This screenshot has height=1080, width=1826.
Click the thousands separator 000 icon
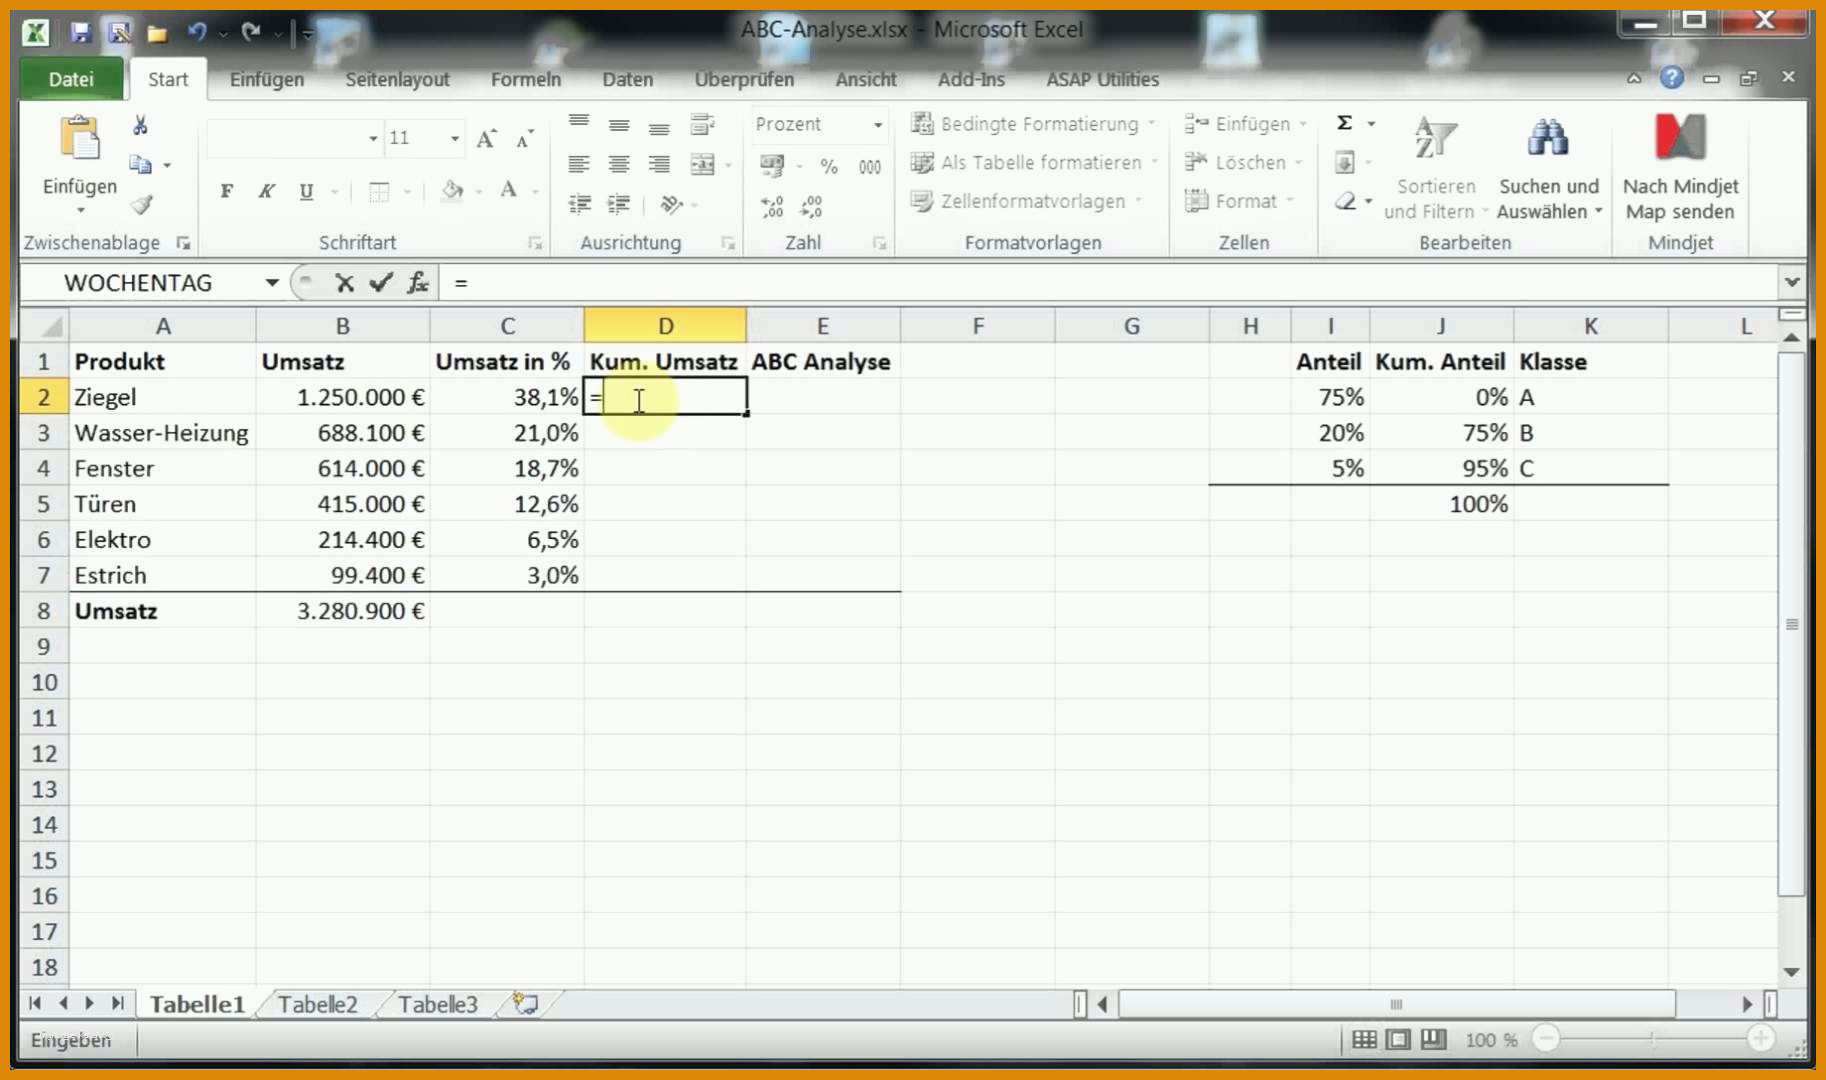[870, 166]
